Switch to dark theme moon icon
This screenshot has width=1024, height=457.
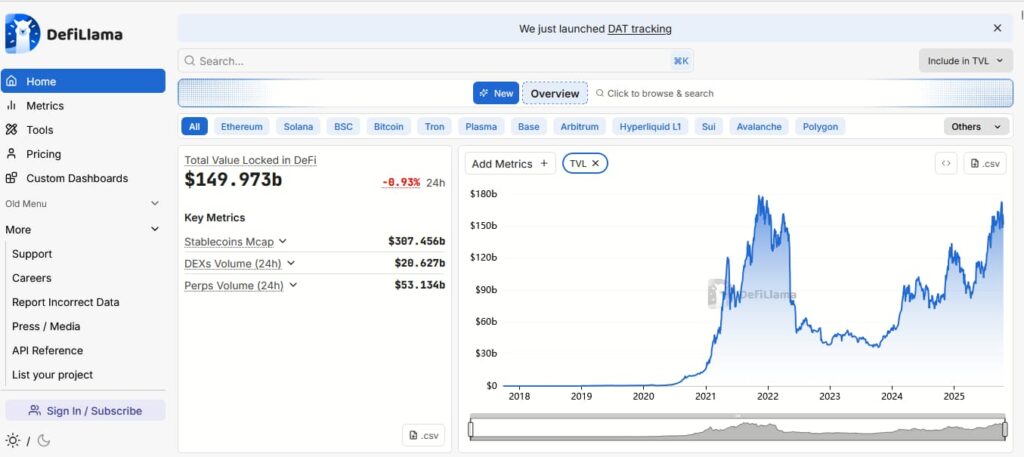(x=44, y=440)
